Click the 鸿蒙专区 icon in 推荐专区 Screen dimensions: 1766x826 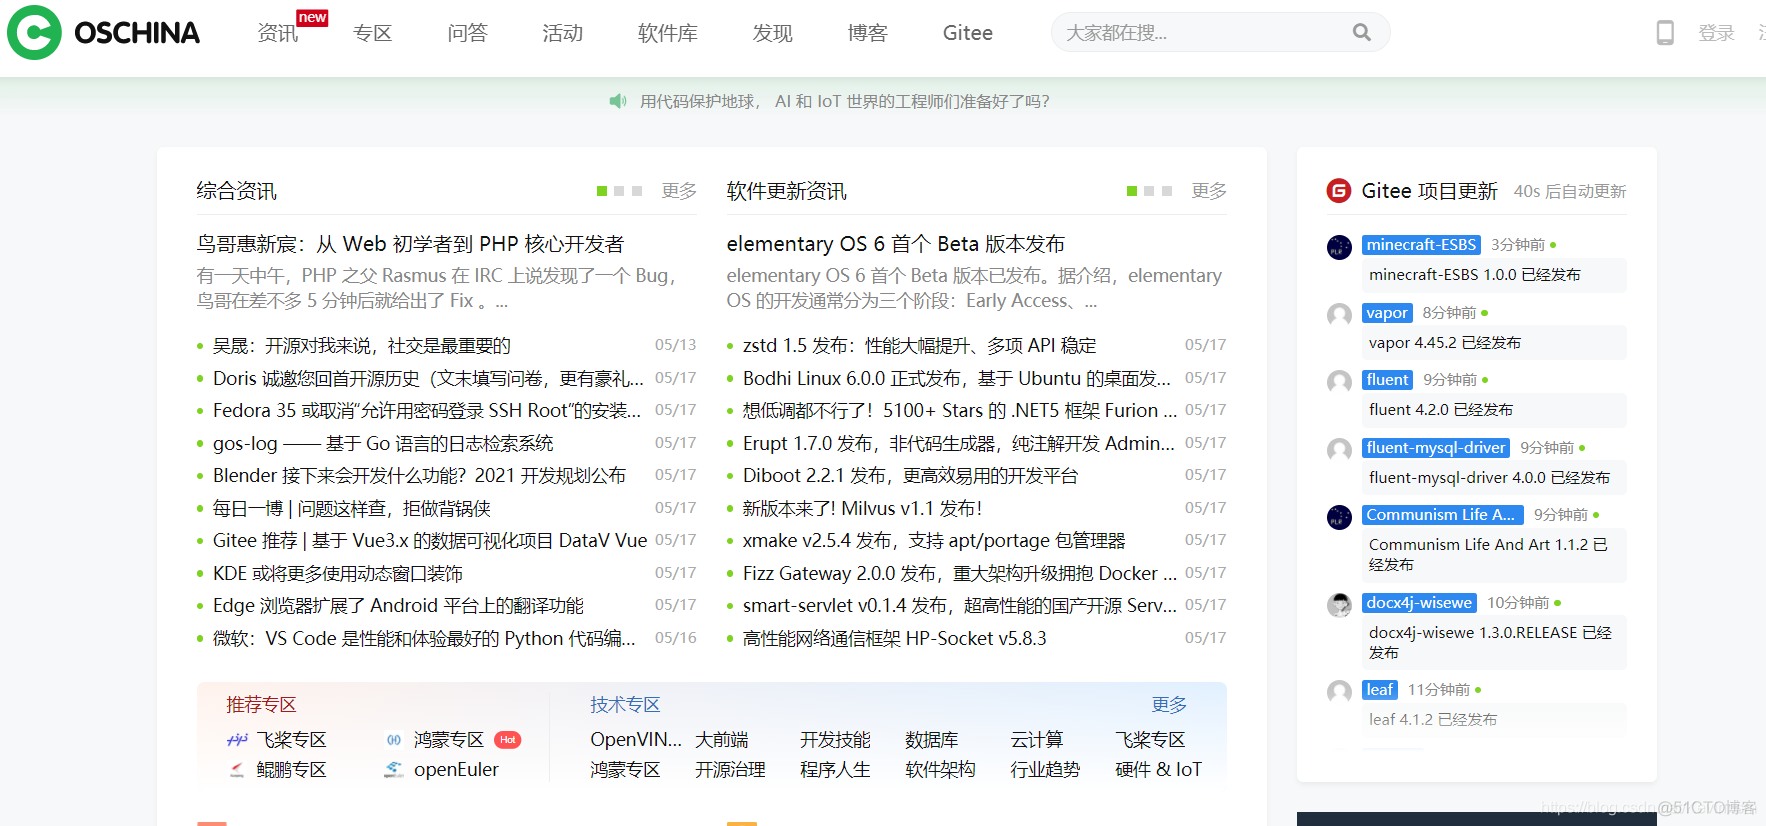394,740
